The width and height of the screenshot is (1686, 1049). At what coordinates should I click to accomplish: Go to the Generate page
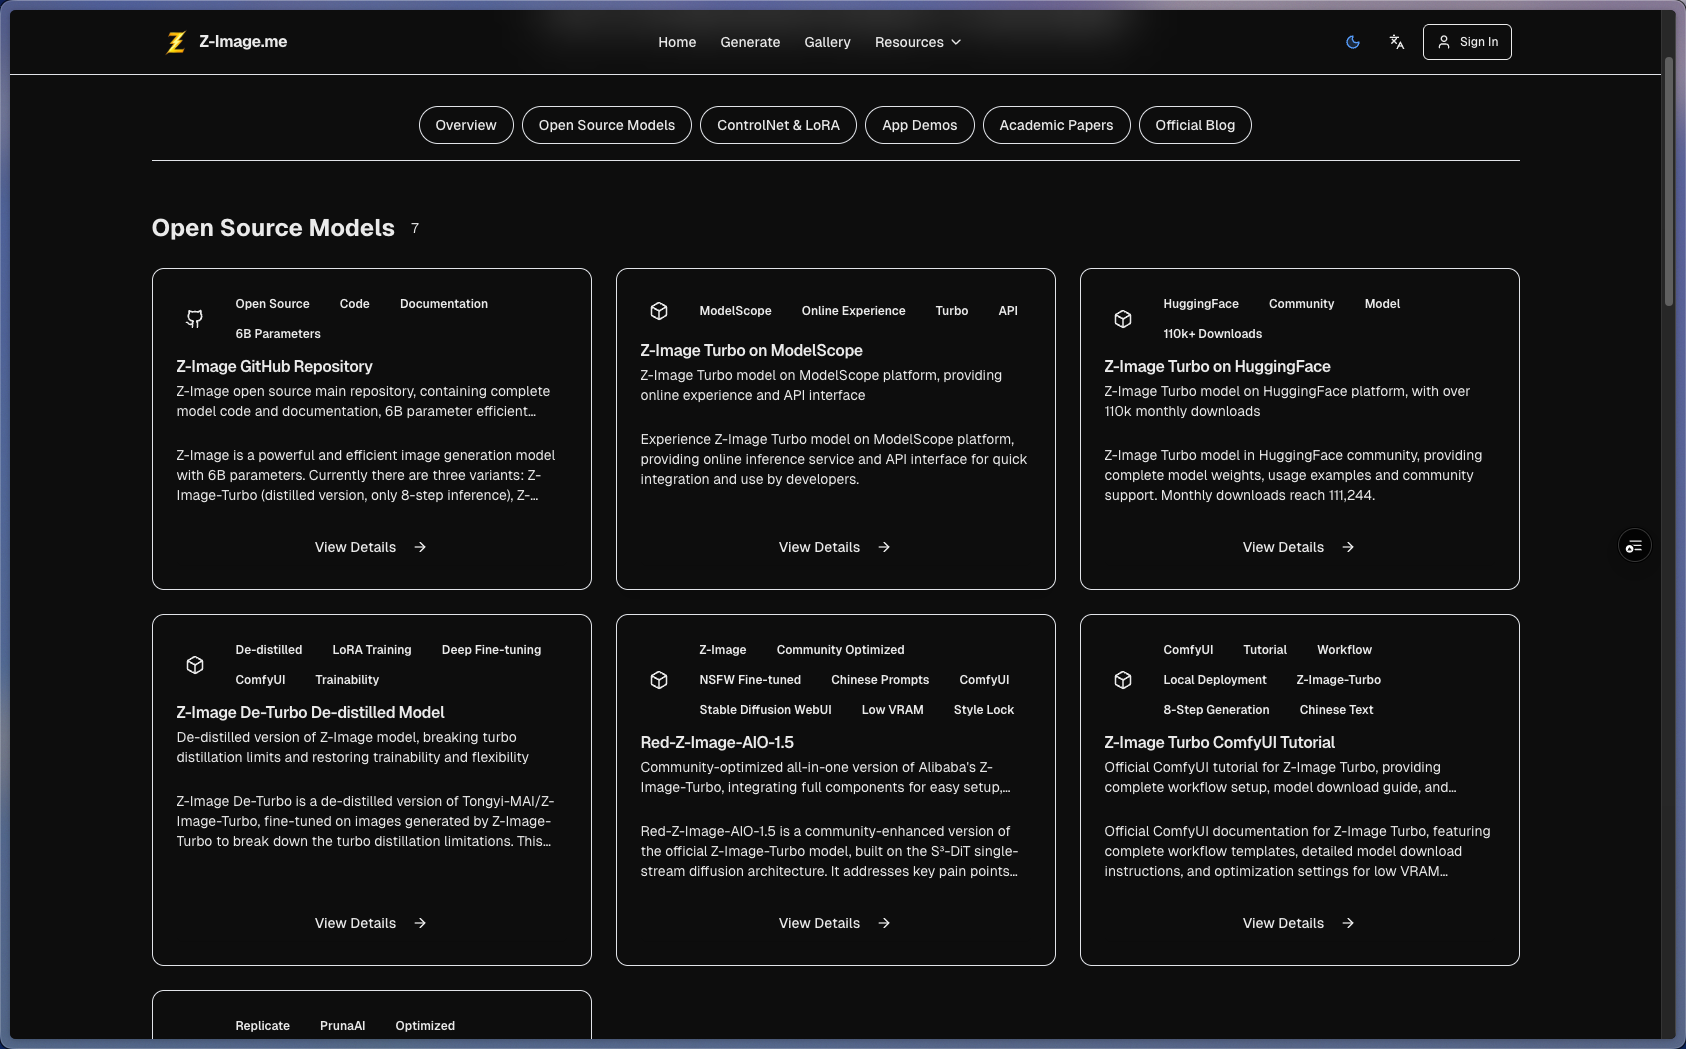pyautogui.click(x=750, y=42)
